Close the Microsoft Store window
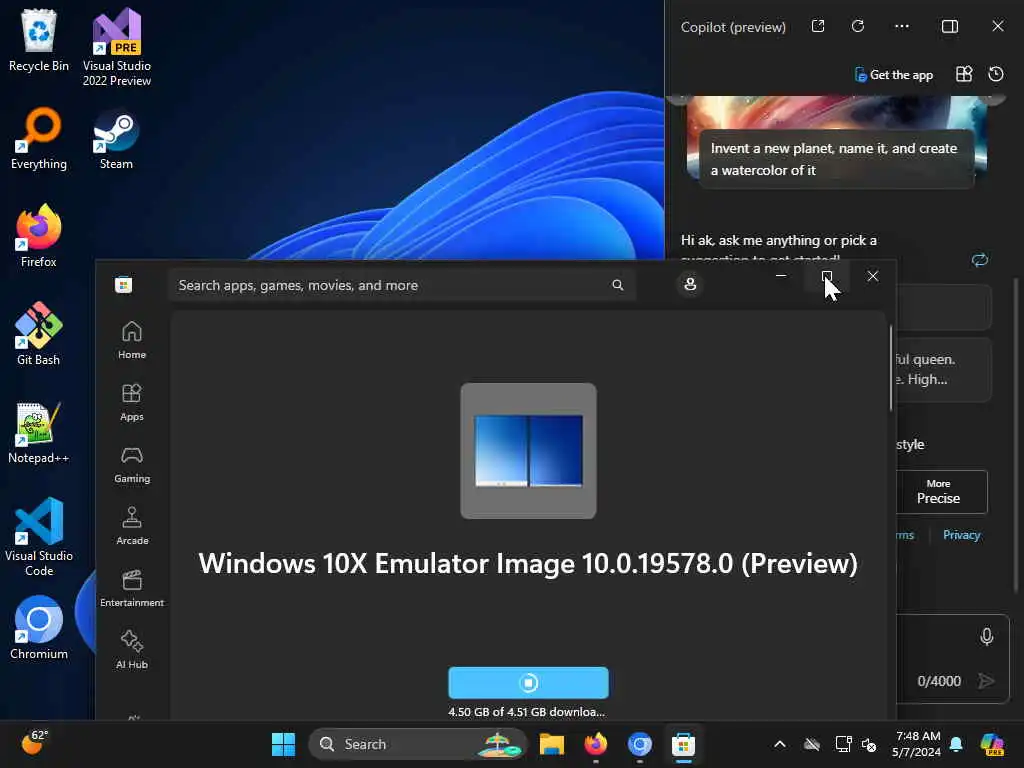The height and width of the screenshot is (768, 1024). tap(872, 276)
